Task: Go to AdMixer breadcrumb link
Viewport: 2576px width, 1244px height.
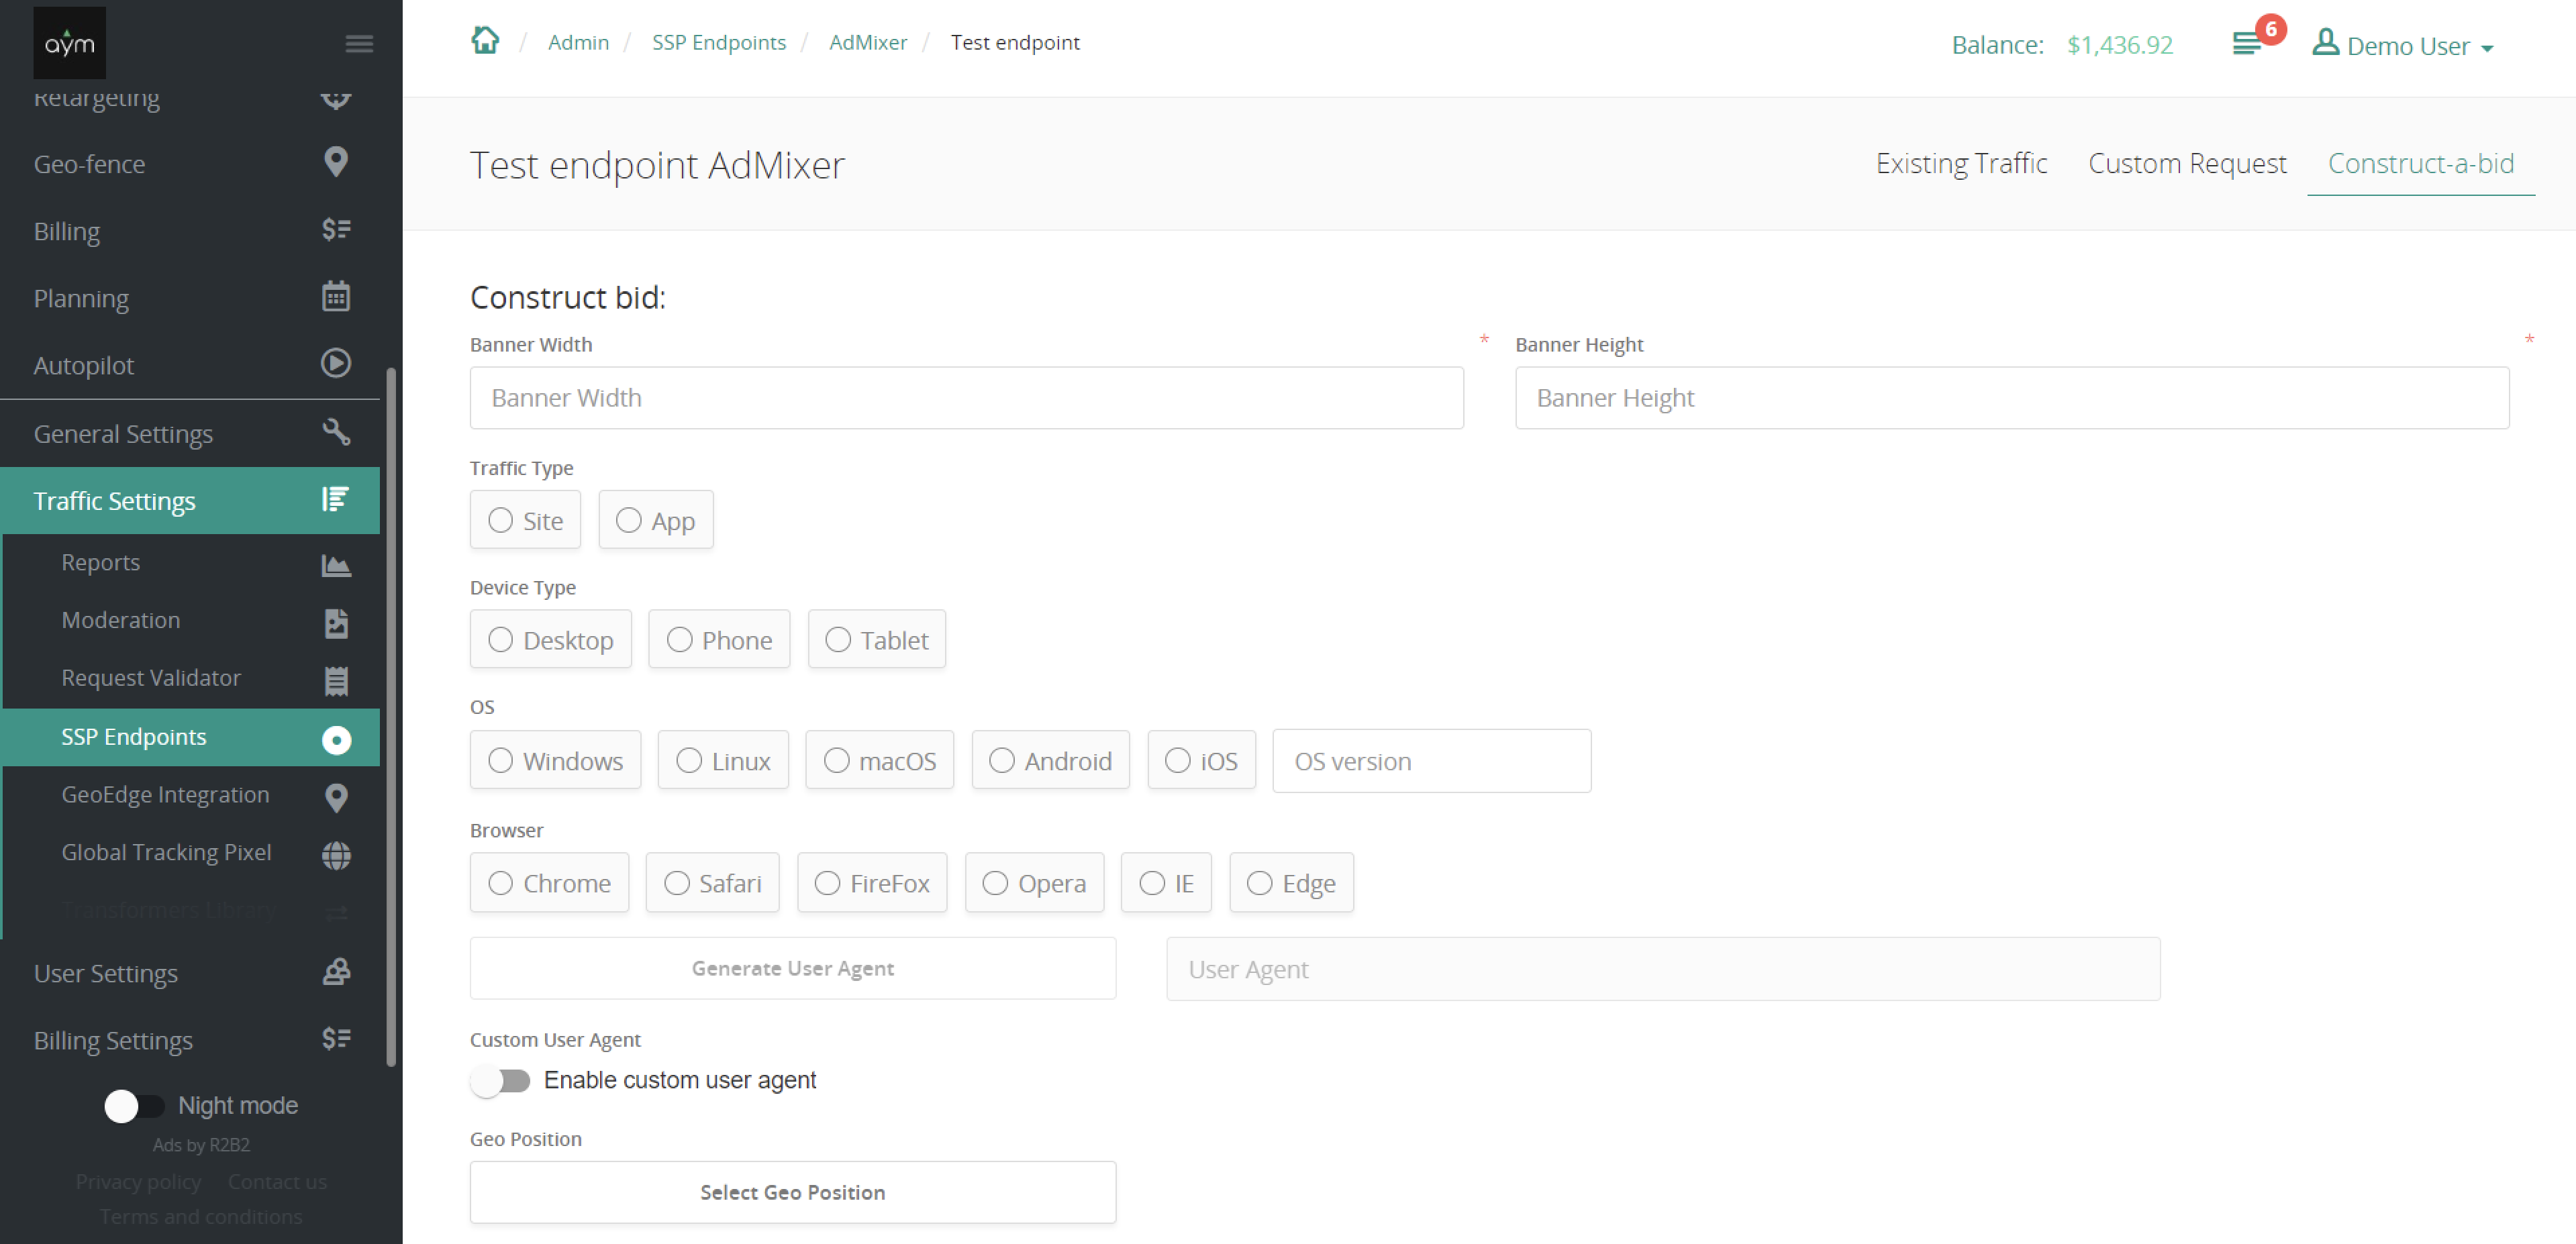Action: pos(868,42)
